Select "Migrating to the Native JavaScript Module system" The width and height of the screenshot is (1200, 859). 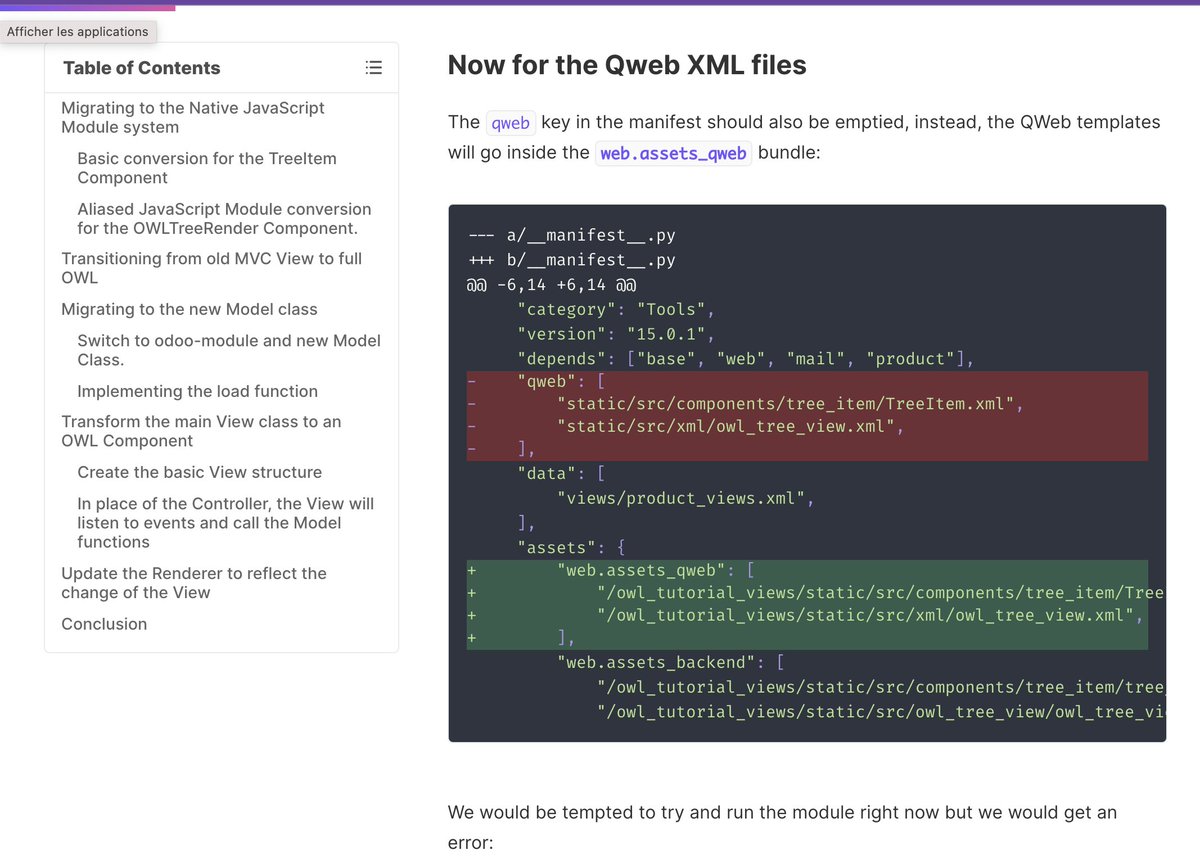coord(193,117)
